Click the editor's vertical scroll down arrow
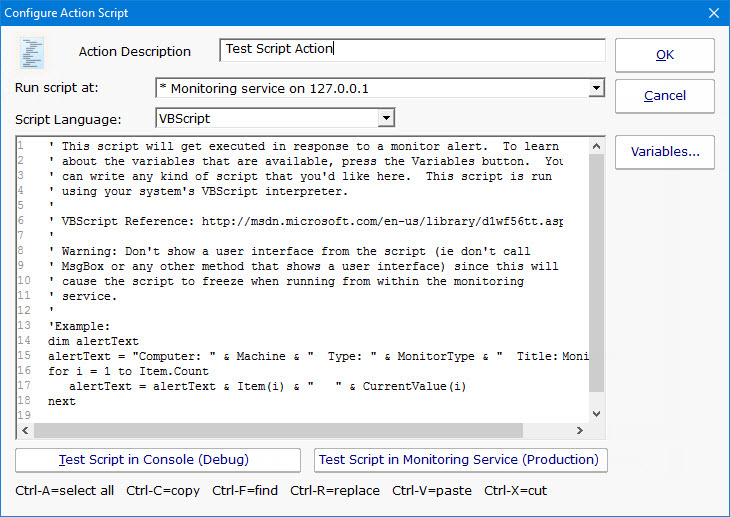Image resolution: width=730 pixels, height=517 pixels. coord(597,413)
